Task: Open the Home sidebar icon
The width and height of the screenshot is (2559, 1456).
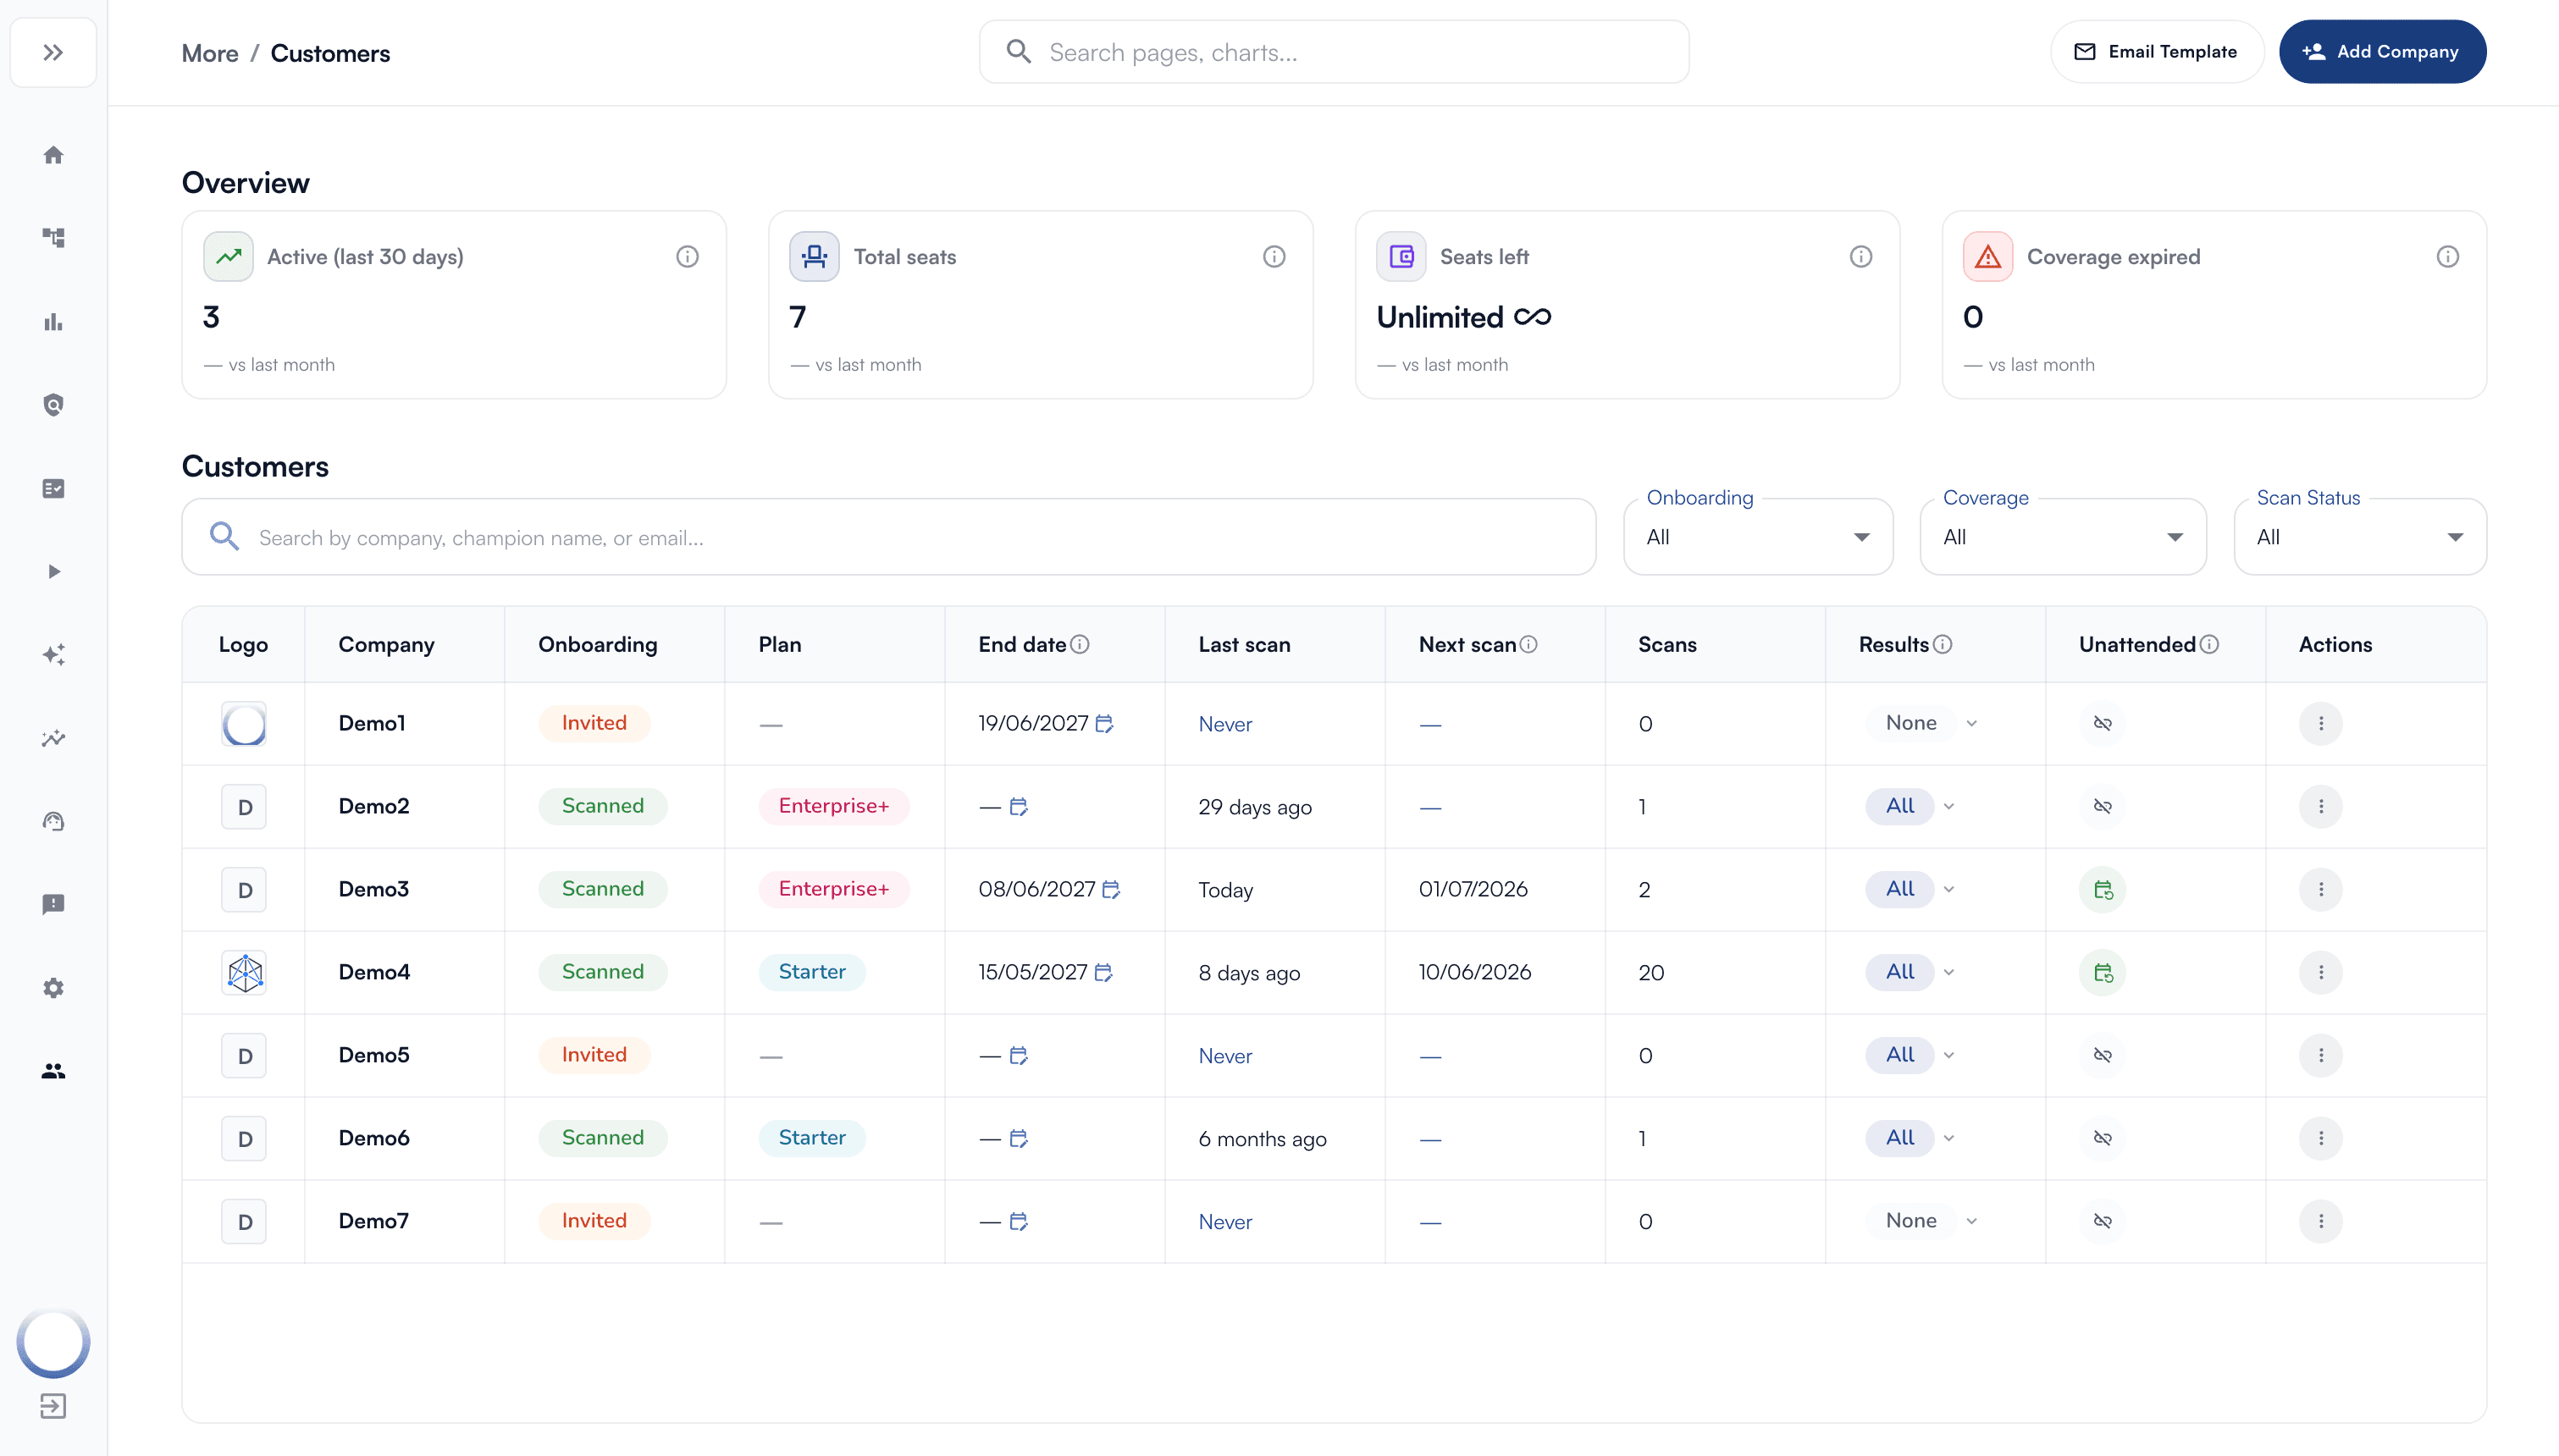Action: click(x=53, y=155)
